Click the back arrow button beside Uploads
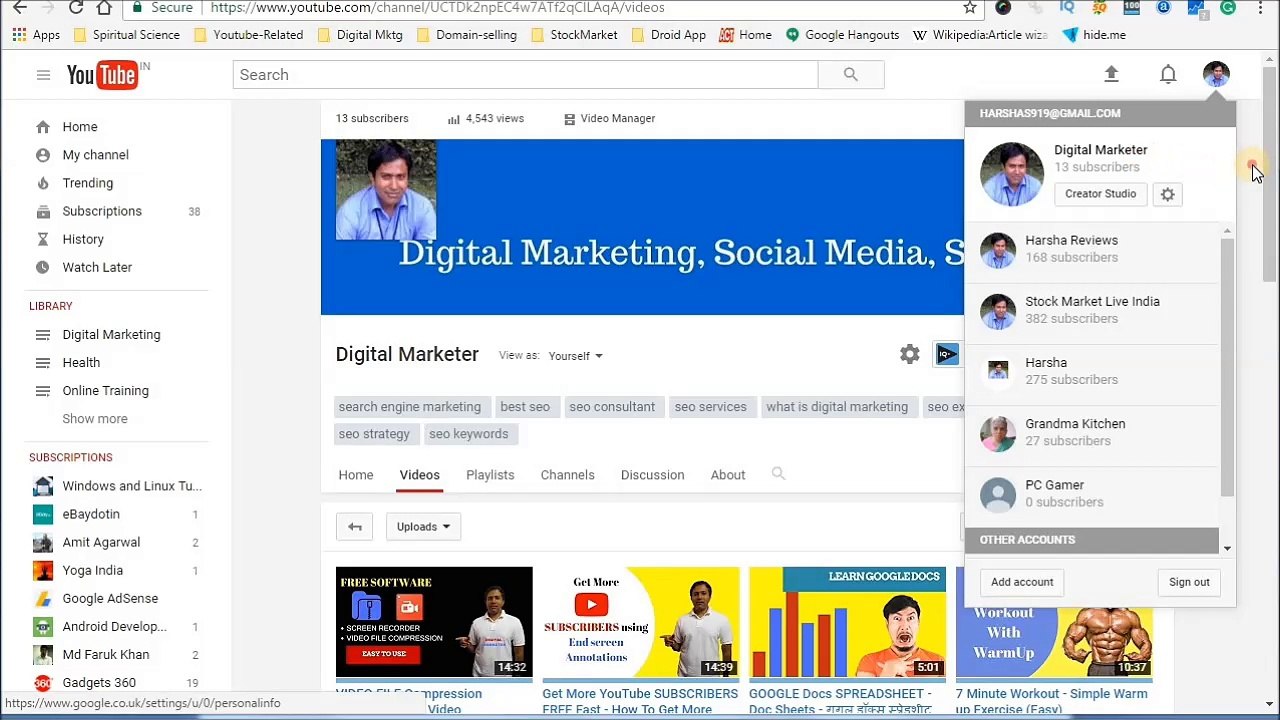Image resolution: width=1280 pixels, height=720 pixels. [354, 527]
